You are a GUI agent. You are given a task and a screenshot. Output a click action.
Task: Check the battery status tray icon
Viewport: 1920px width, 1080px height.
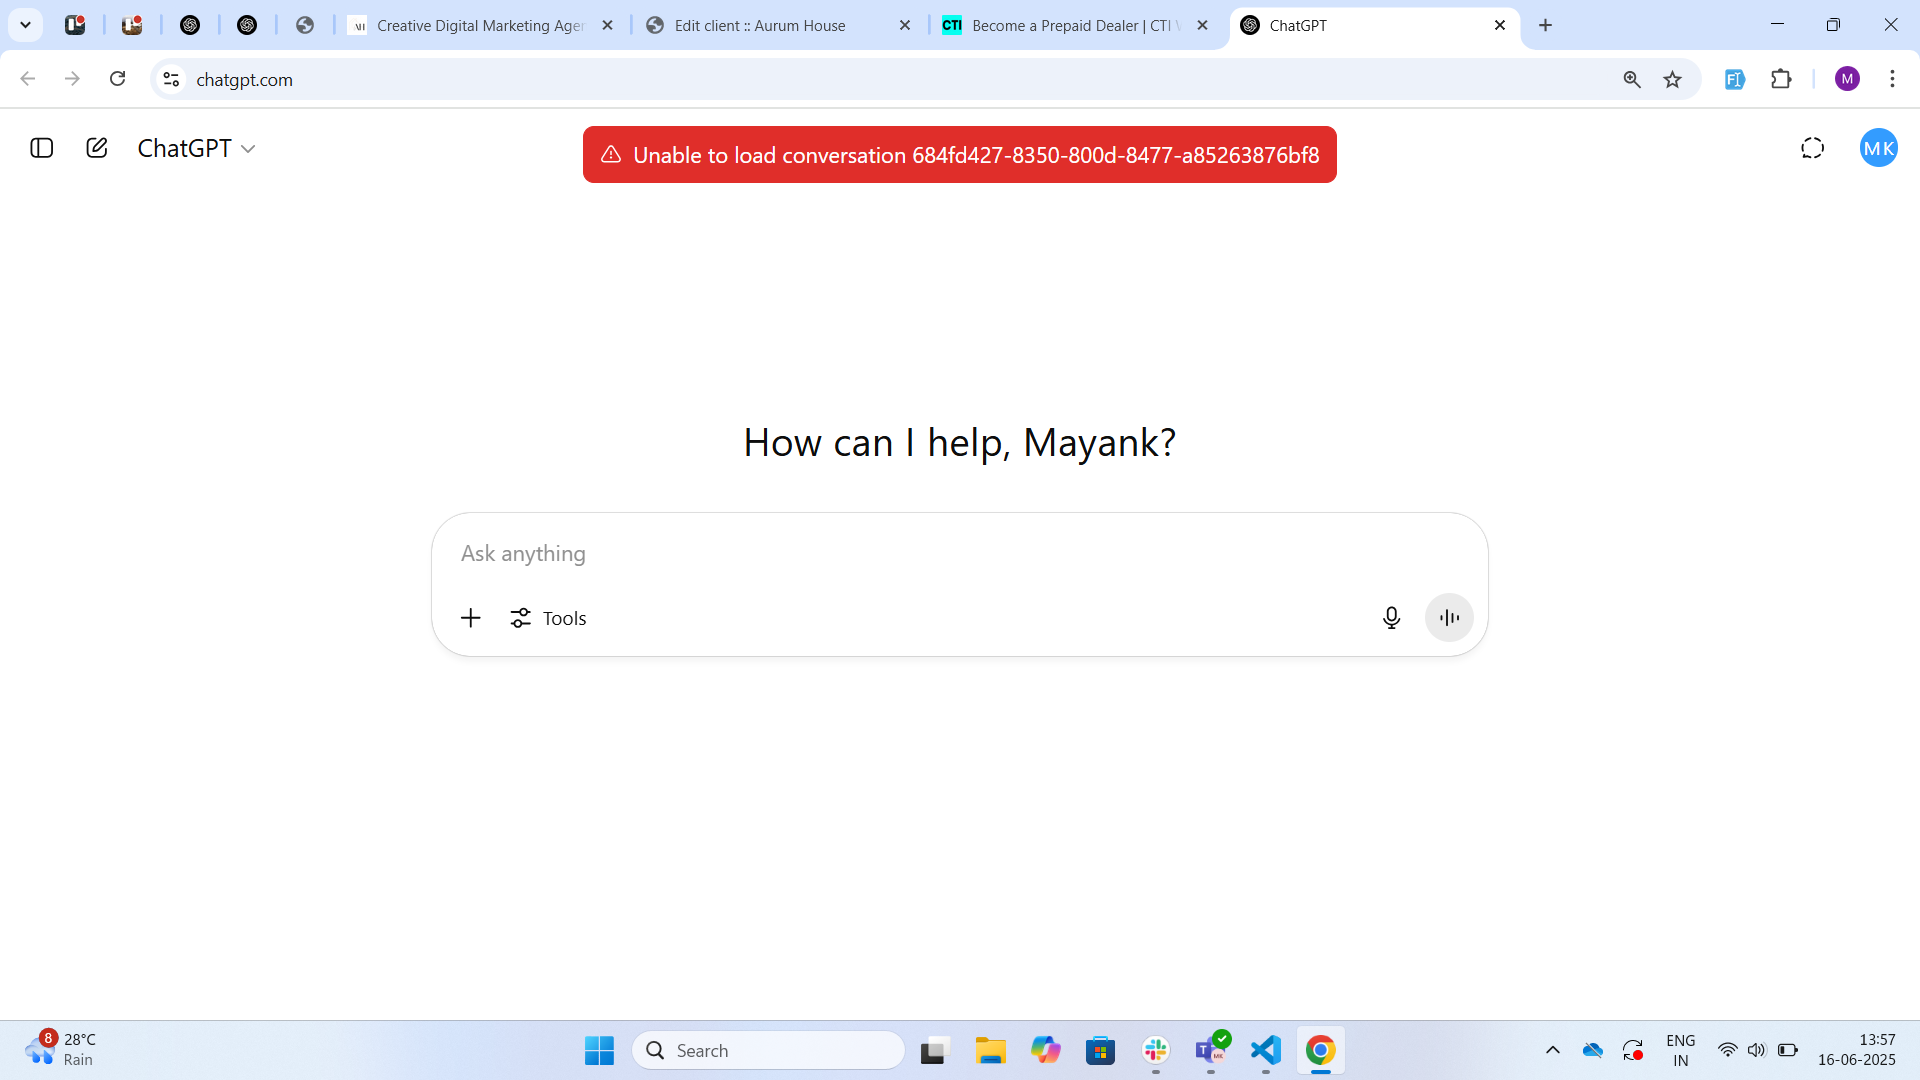[1787, 1050]
